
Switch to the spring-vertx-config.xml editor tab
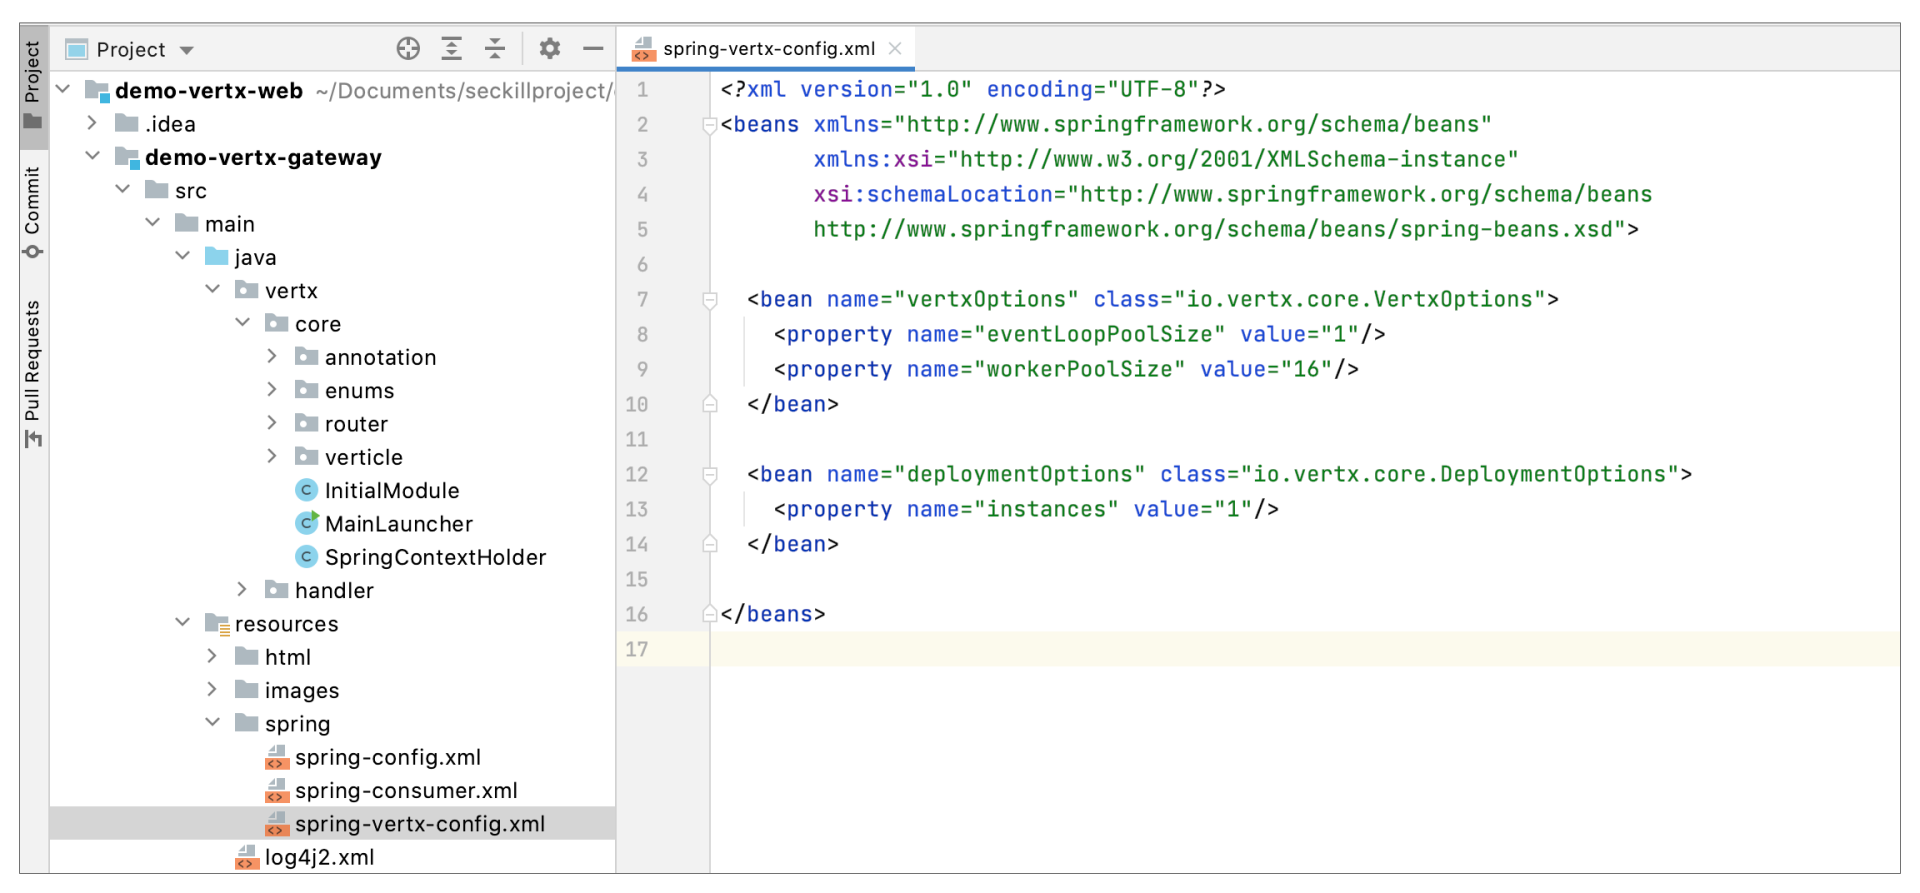[x=768, y=49]
